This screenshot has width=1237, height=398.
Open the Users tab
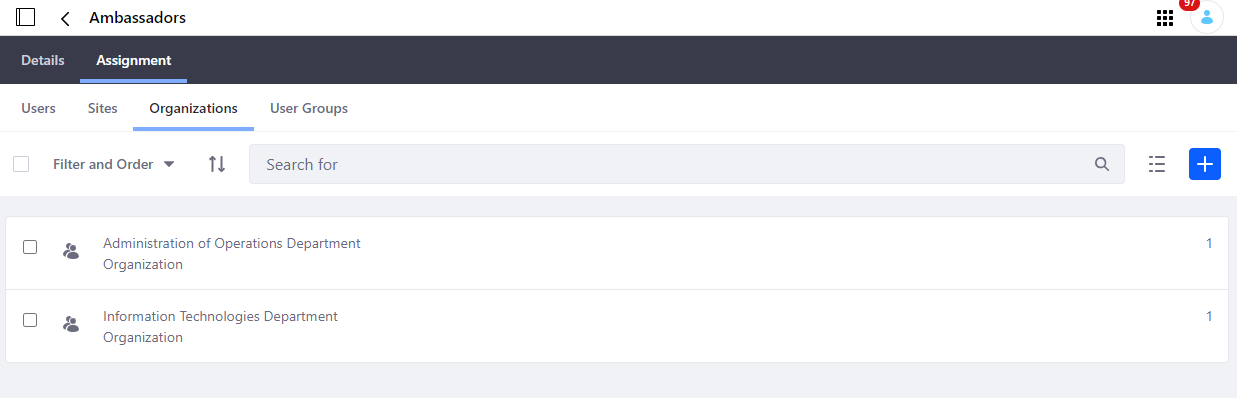click(38, 108)
